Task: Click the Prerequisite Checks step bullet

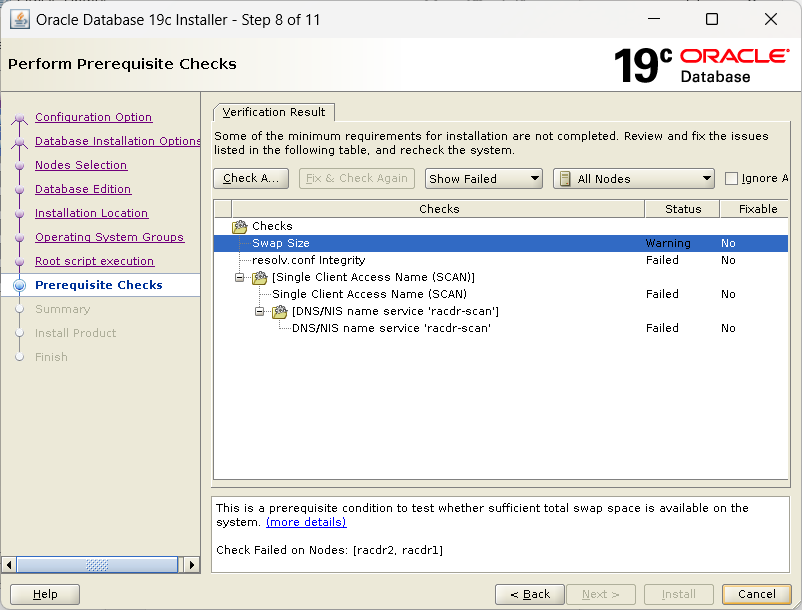Action: tap(19, 285)
